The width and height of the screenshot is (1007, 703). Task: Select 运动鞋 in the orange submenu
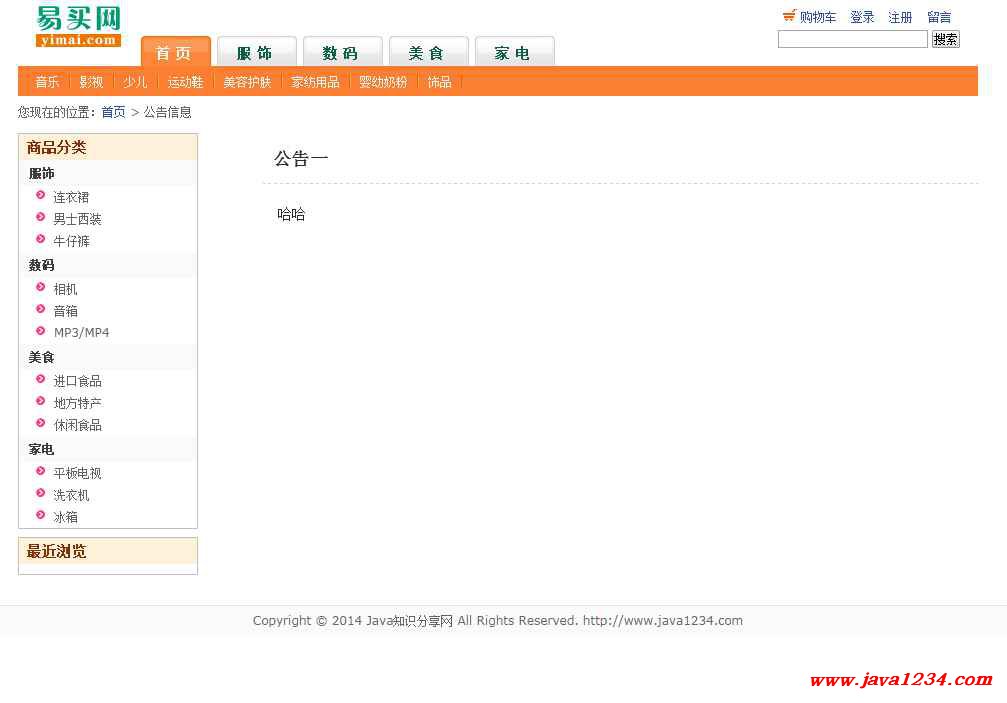click(x=185, y=82)
